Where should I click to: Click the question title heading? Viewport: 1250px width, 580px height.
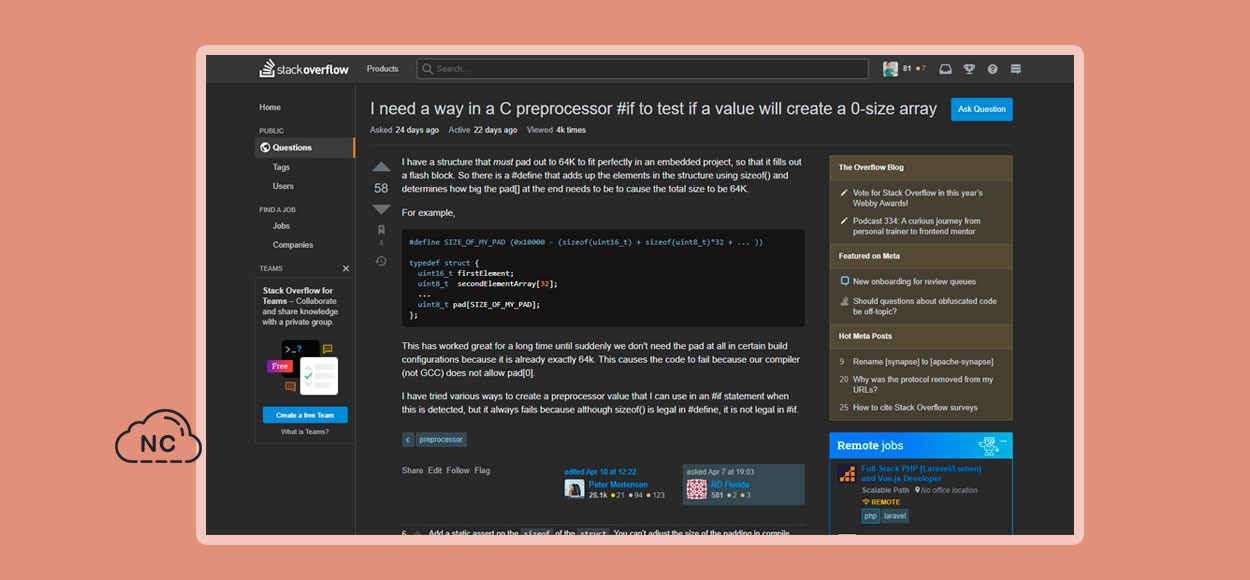point(654,109)
